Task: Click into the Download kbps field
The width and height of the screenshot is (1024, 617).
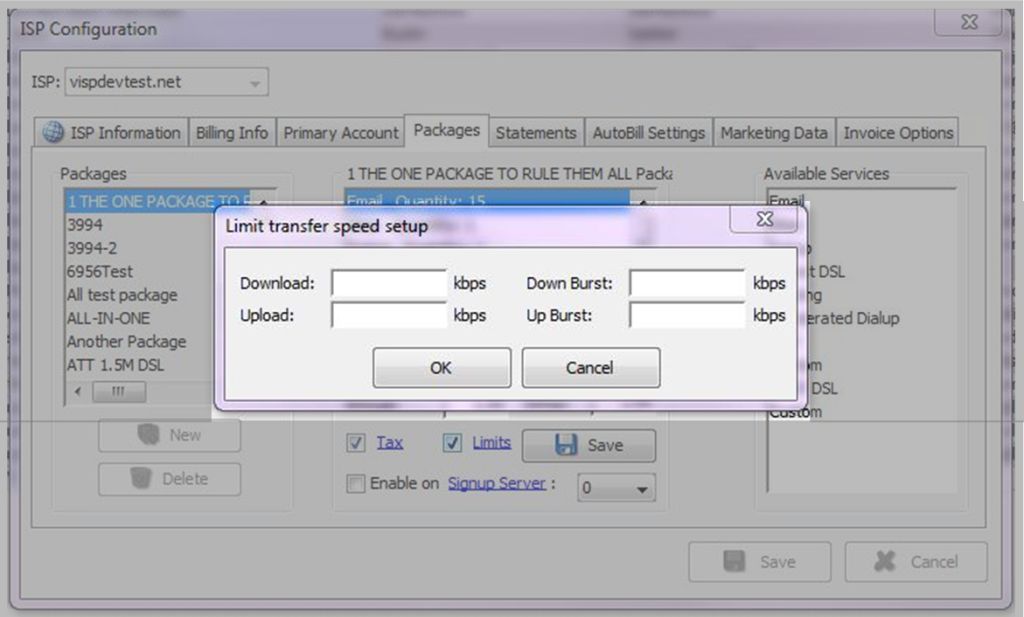Action: point(389,283)
